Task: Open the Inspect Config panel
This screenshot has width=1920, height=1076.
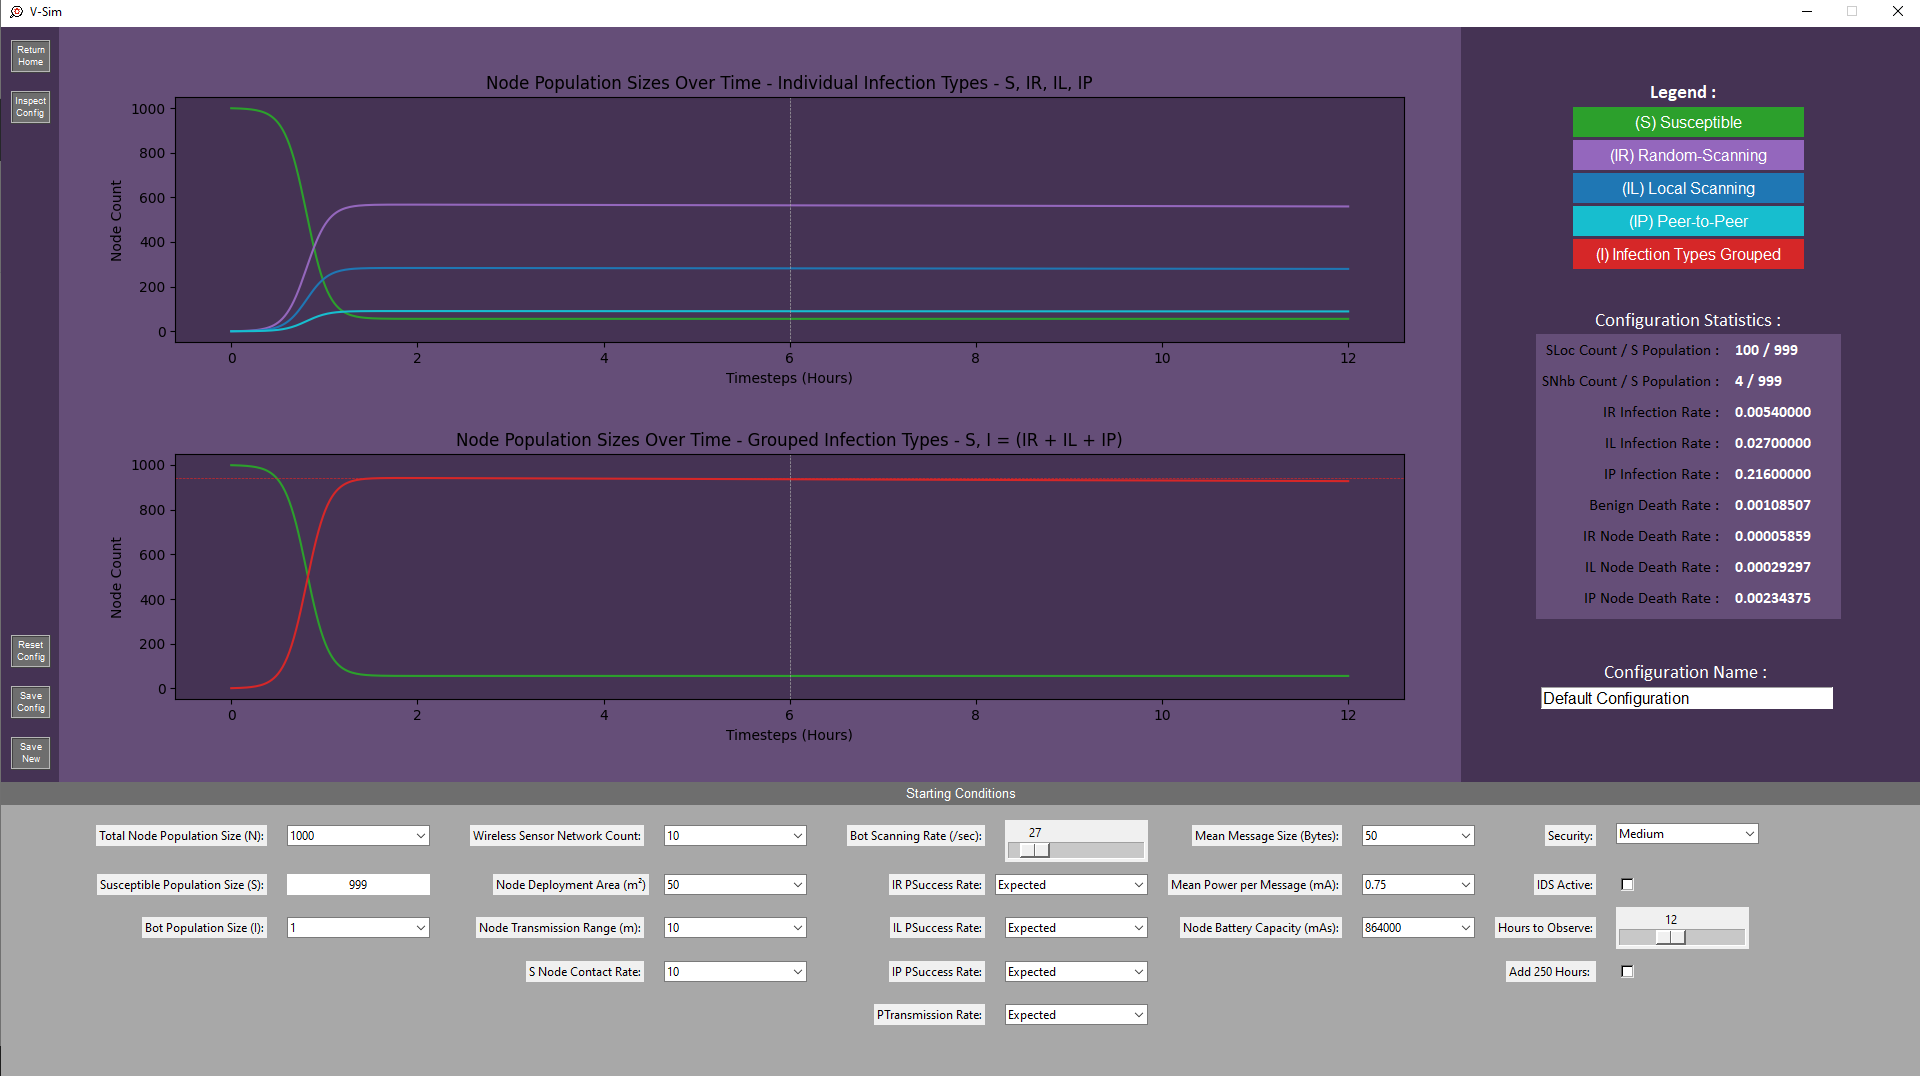Action: [x=30, y=106]
